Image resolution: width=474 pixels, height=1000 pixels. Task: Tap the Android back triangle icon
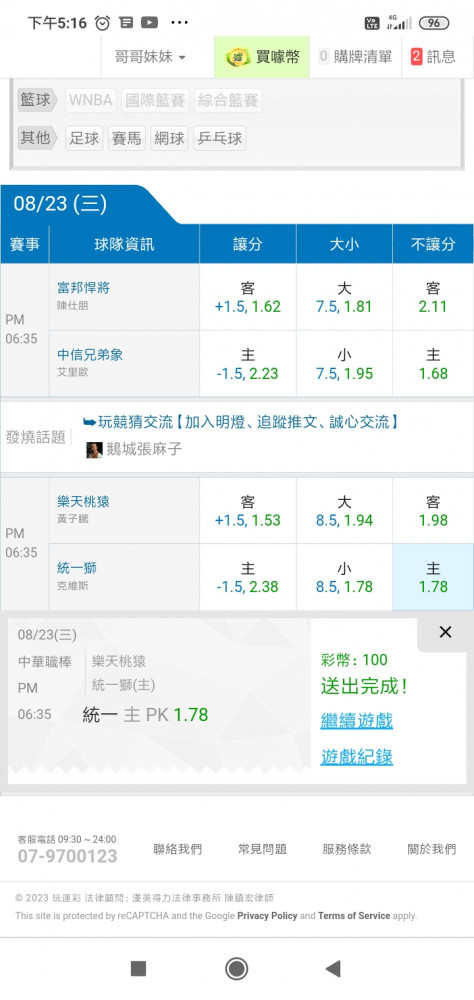[x=333, y=969]
